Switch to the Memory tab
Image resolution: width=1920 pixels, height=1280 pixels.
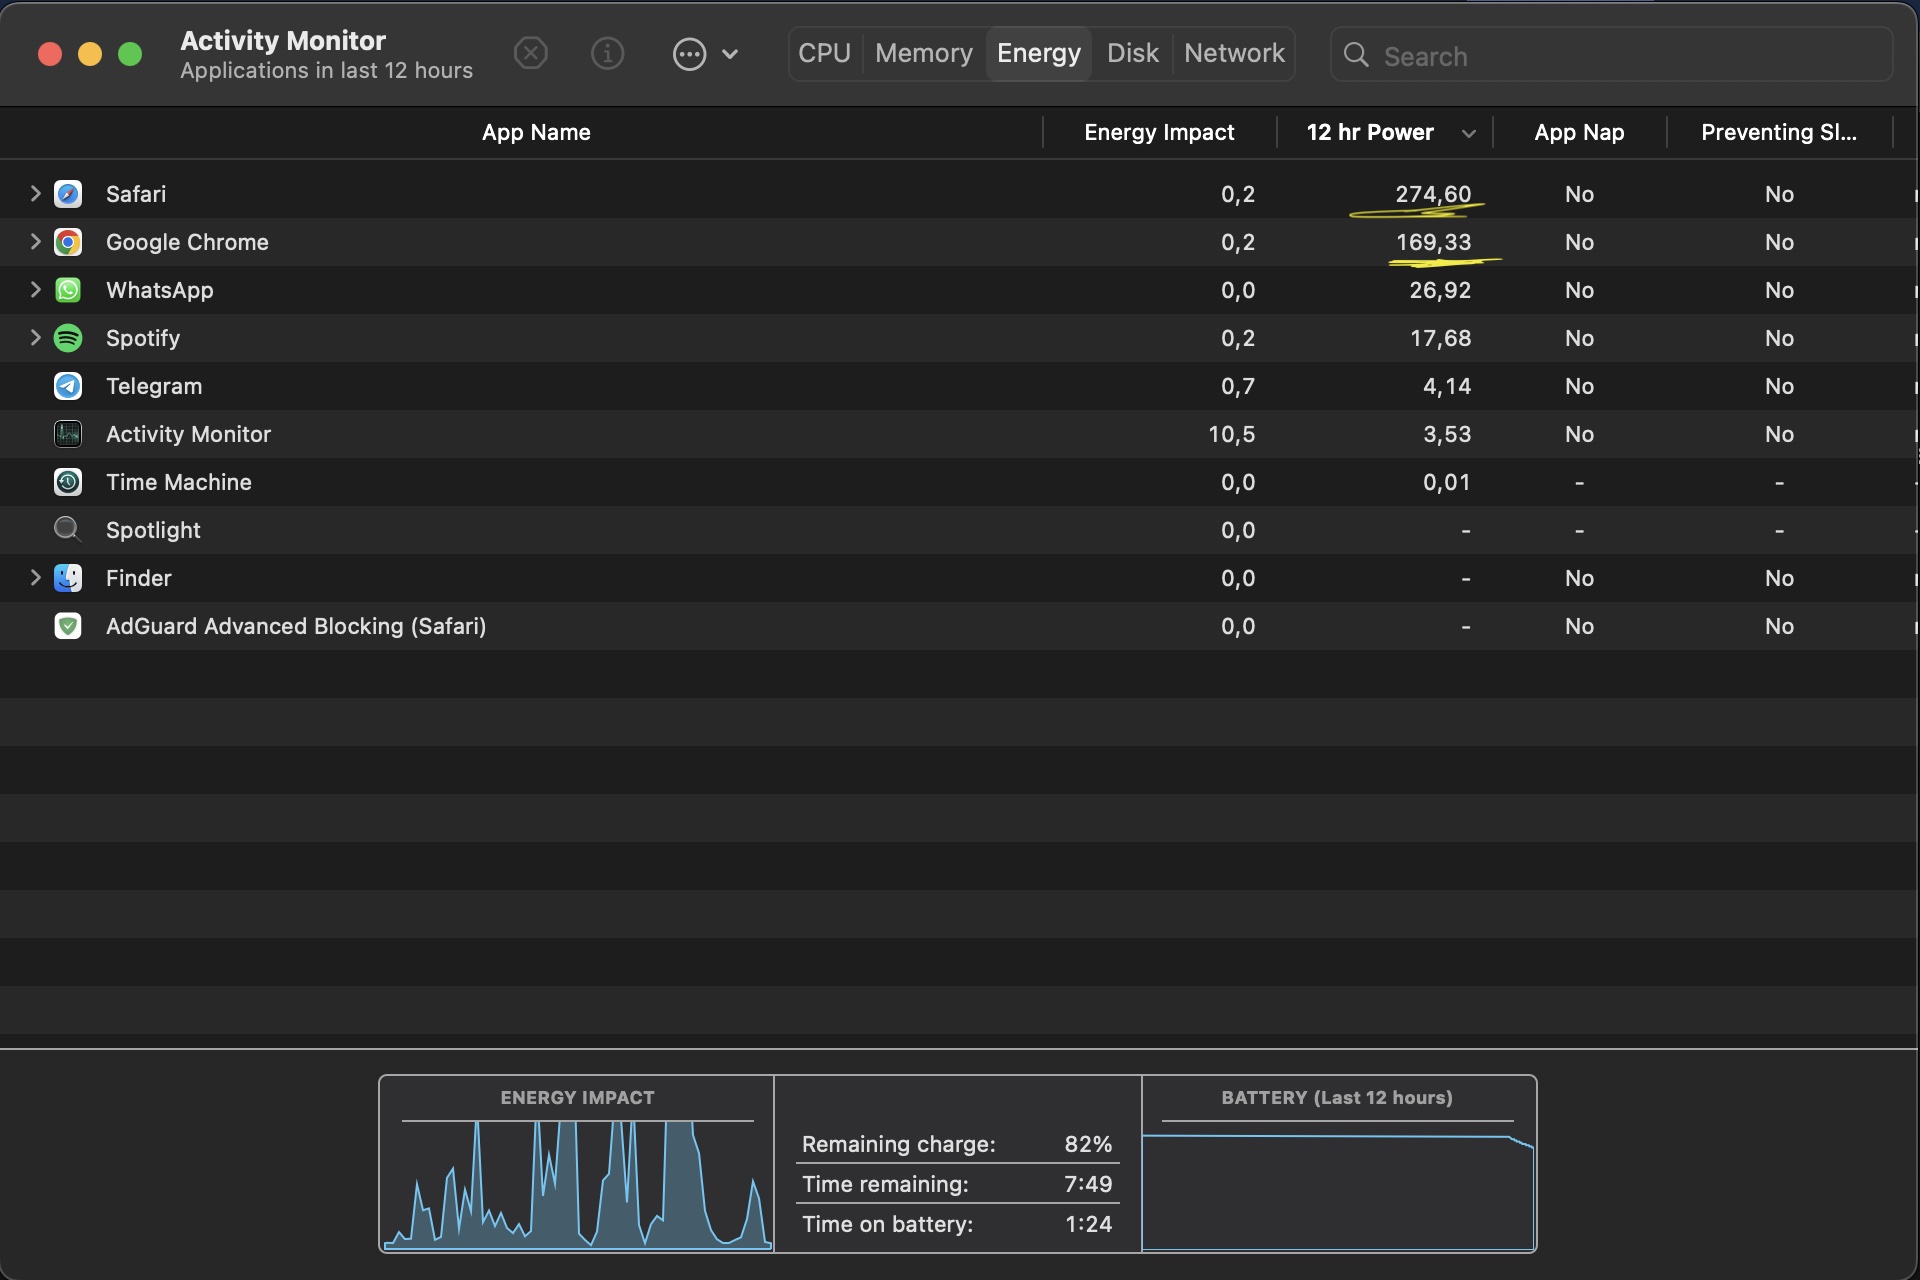923,53
